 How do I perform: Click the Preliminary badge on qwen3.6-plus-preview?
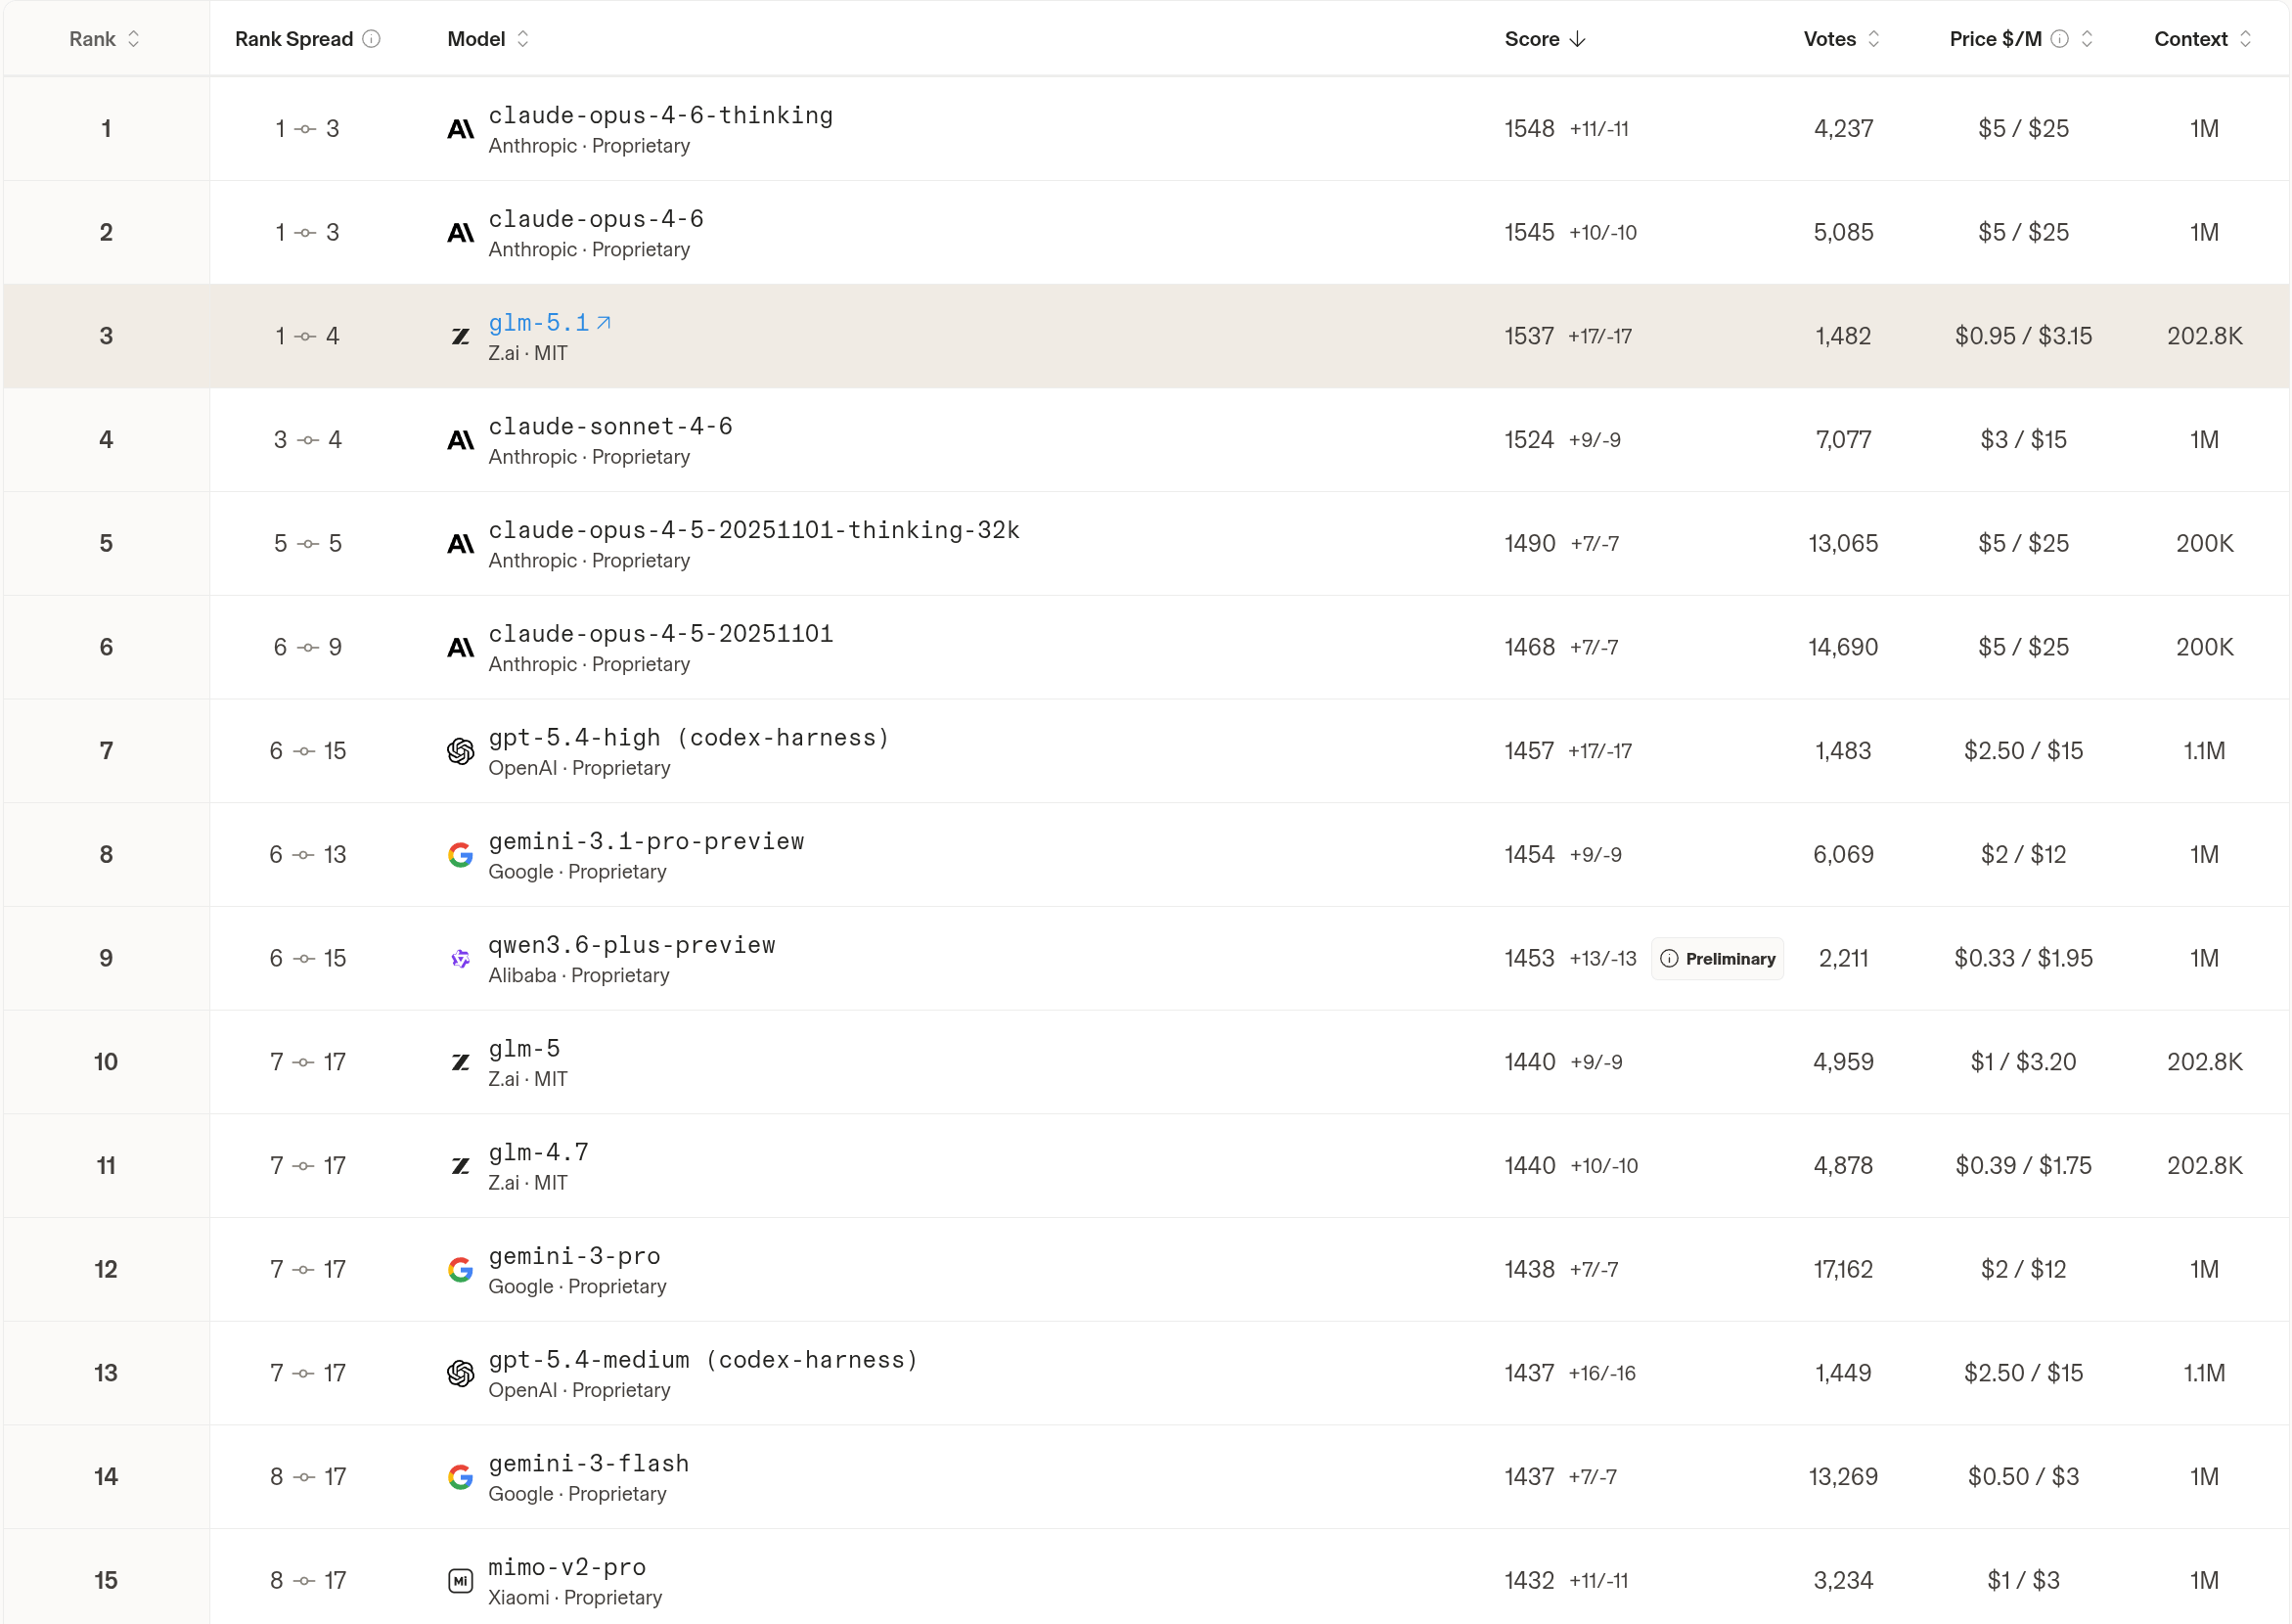[x=1717, y=959]
